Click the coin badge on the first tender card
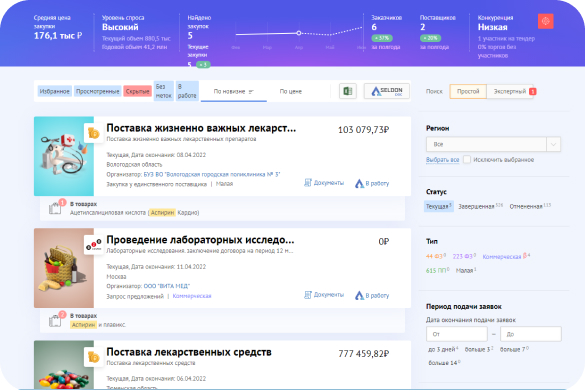 (x=93, y=133)
